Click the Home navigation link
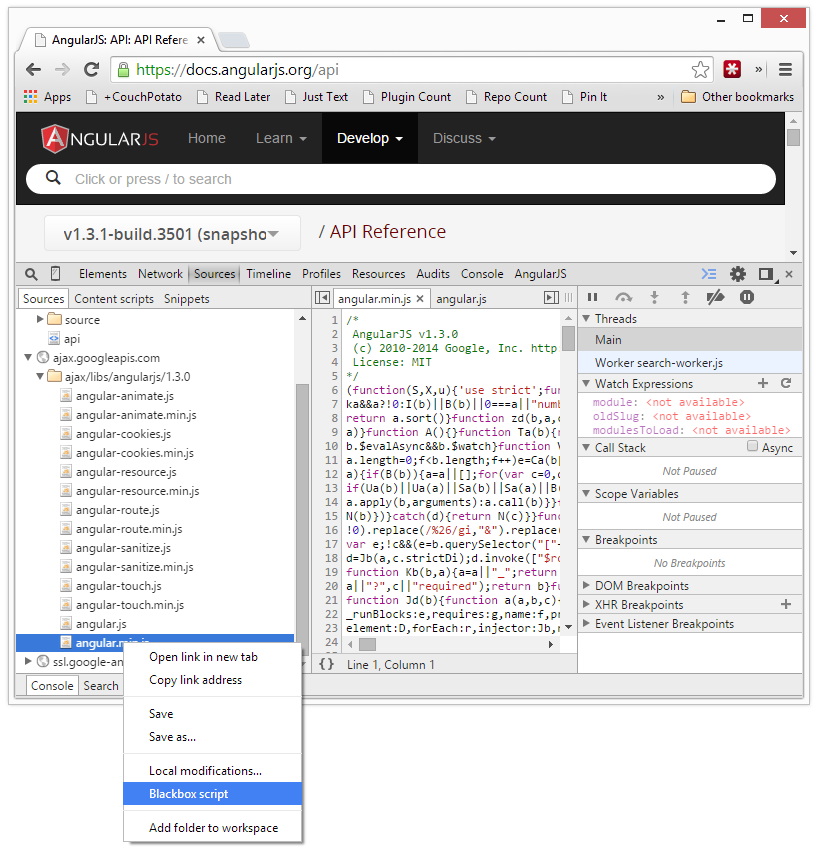This screenshot has height=850, width=817. [207, 138]
